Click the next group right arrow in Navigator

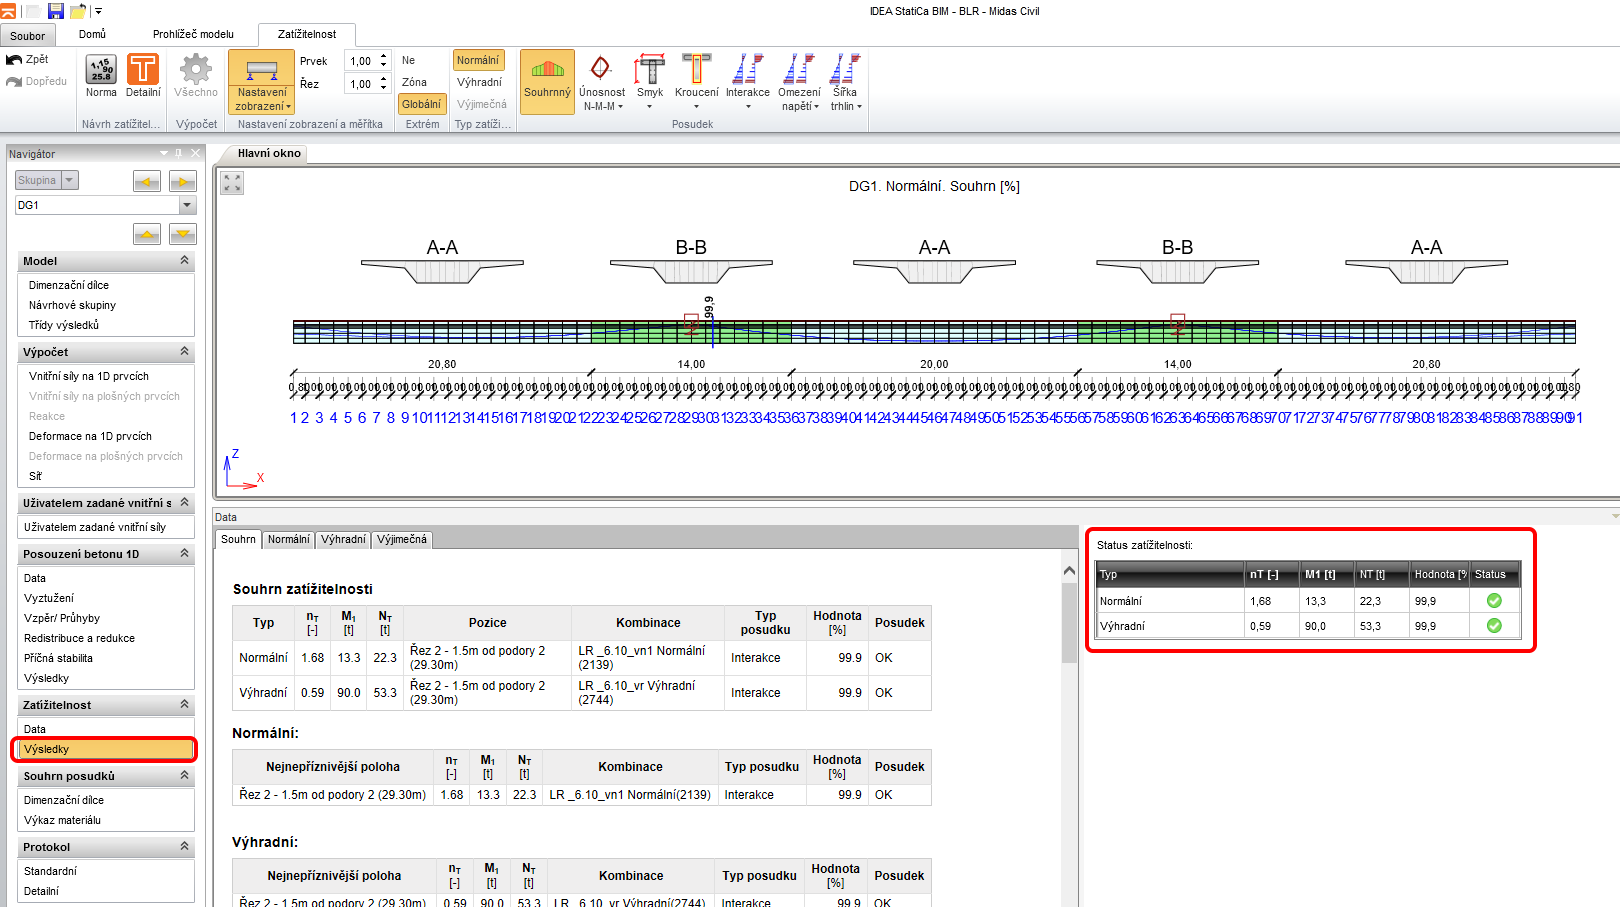(183, 181)
